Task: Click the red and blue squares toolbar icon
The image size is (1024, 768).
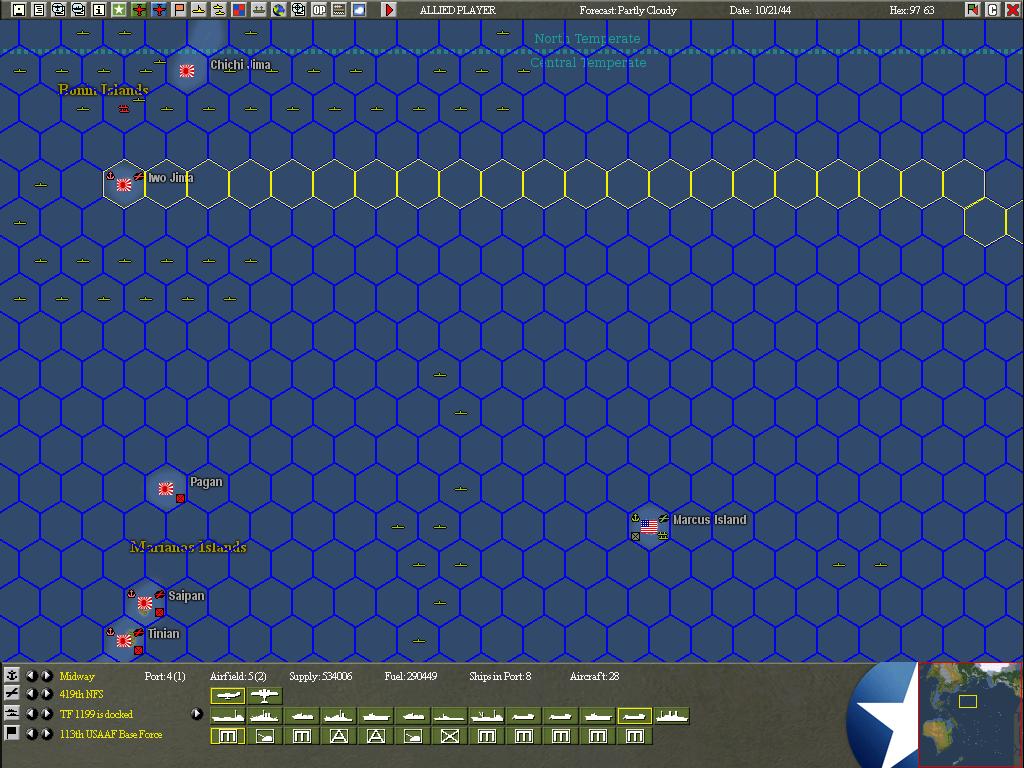Action: (x=239, y=10)
